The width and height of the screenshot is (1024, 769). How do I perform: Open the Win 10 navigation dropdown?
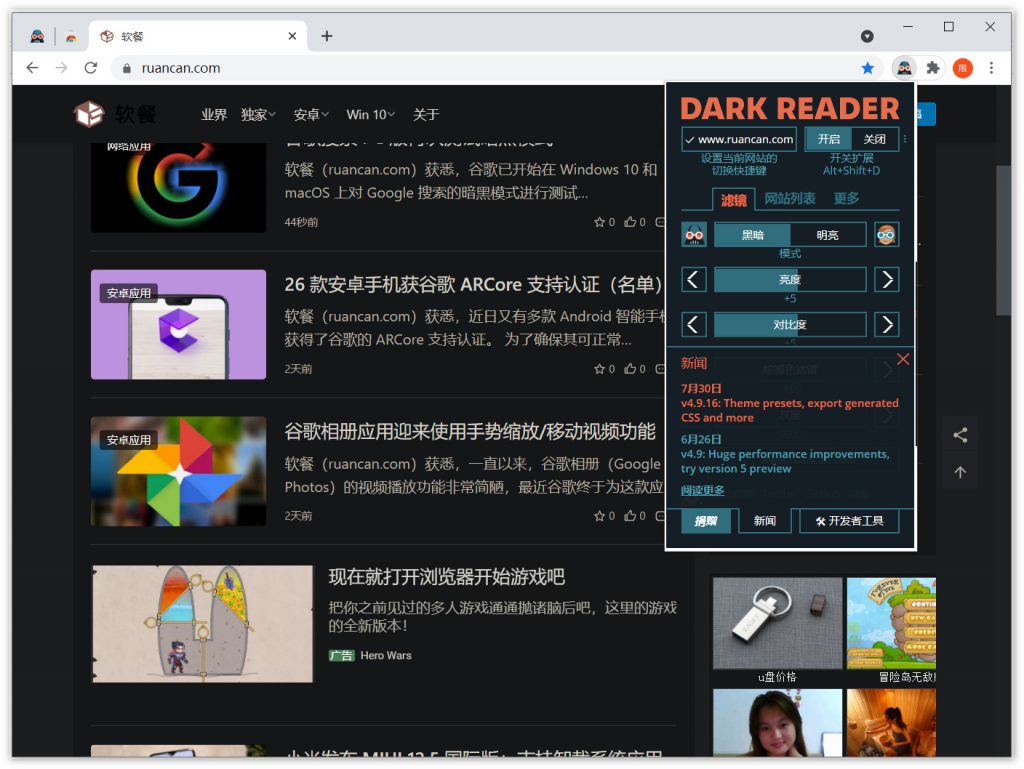370,115
